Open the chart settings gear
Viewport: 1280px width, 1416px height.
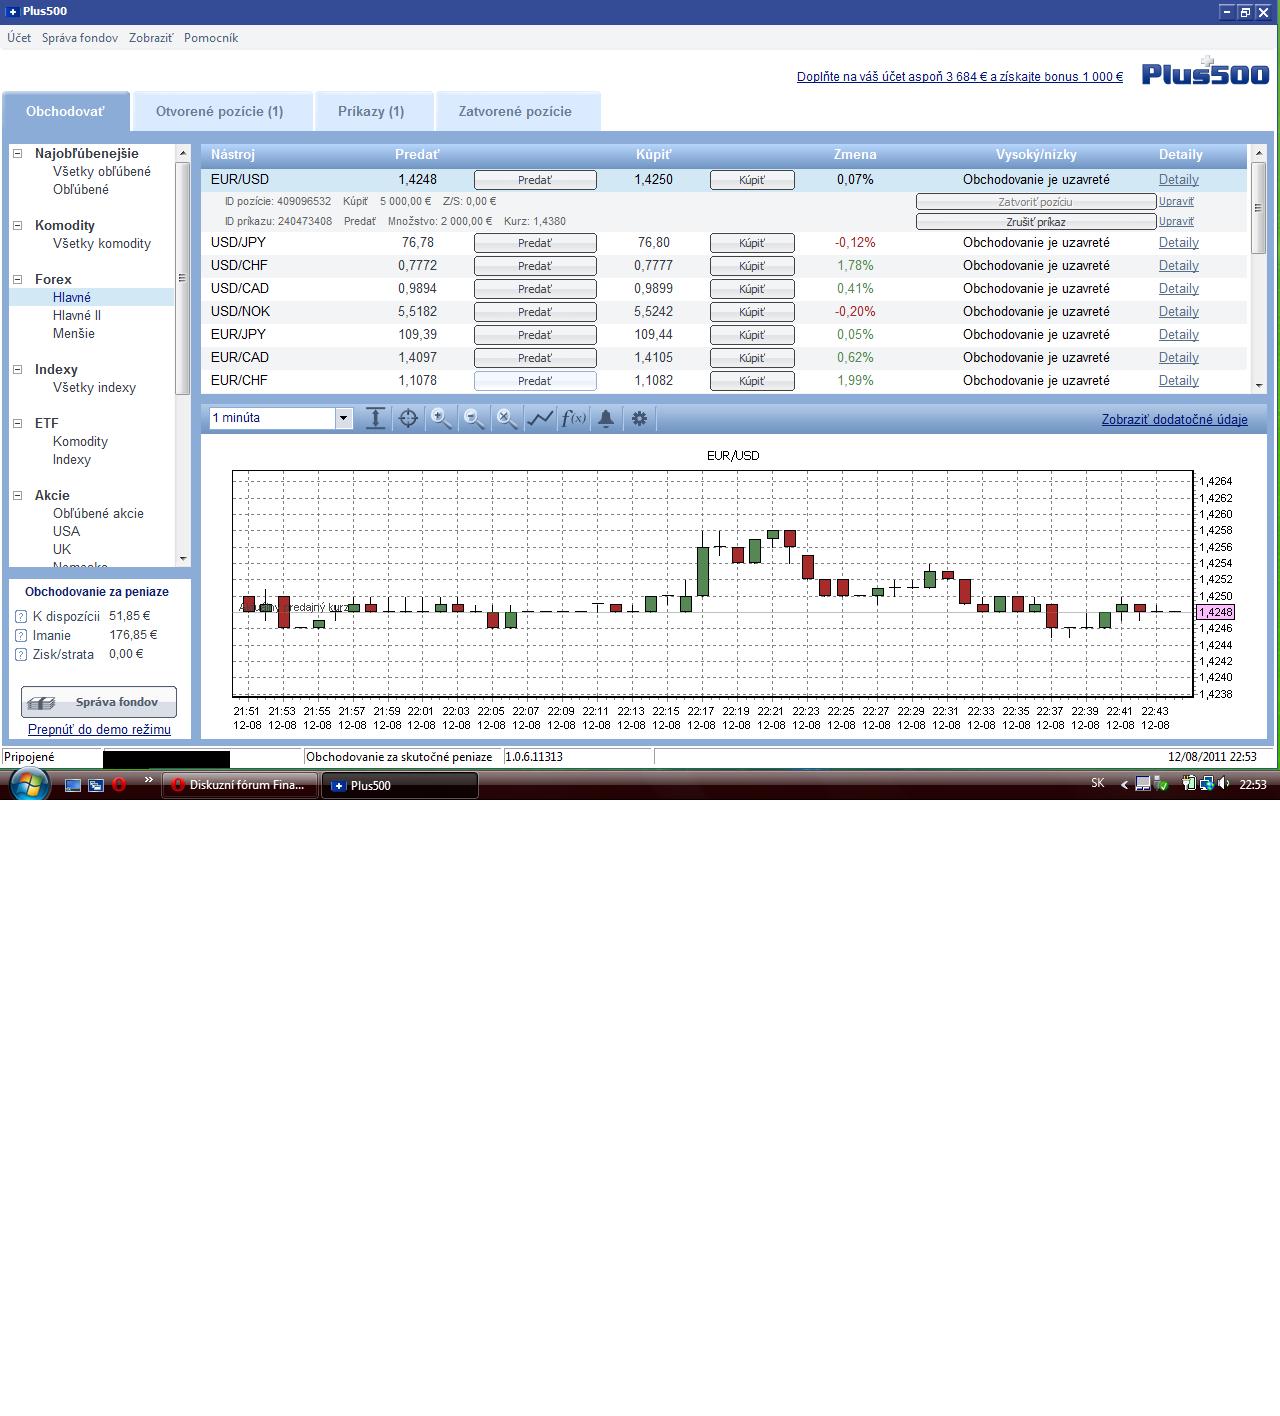point(639,419)
